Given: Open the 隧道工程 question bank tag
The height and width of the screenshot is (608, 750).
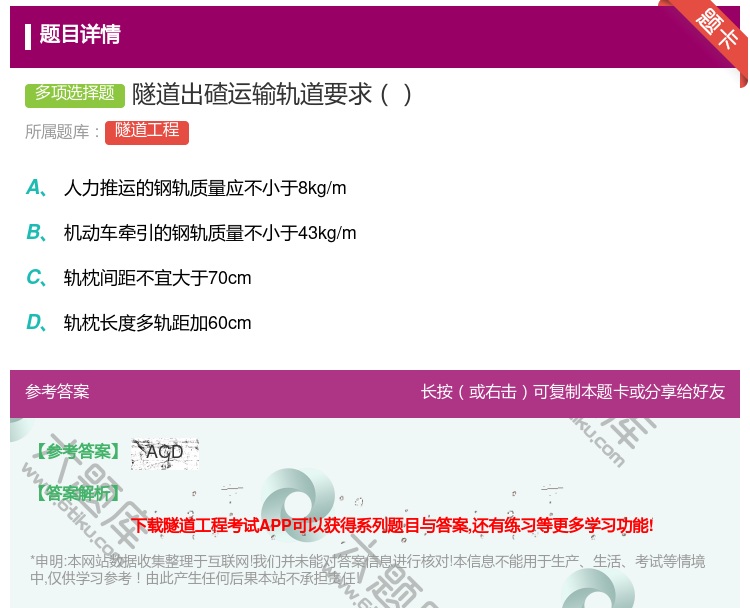Looking at the screenshot, I should point(147,132).
